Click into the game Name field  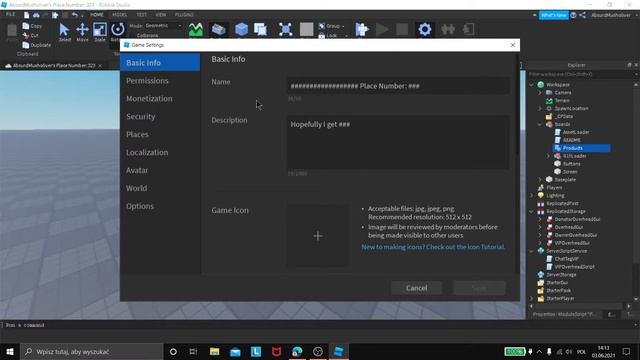(x=398, y=86)
